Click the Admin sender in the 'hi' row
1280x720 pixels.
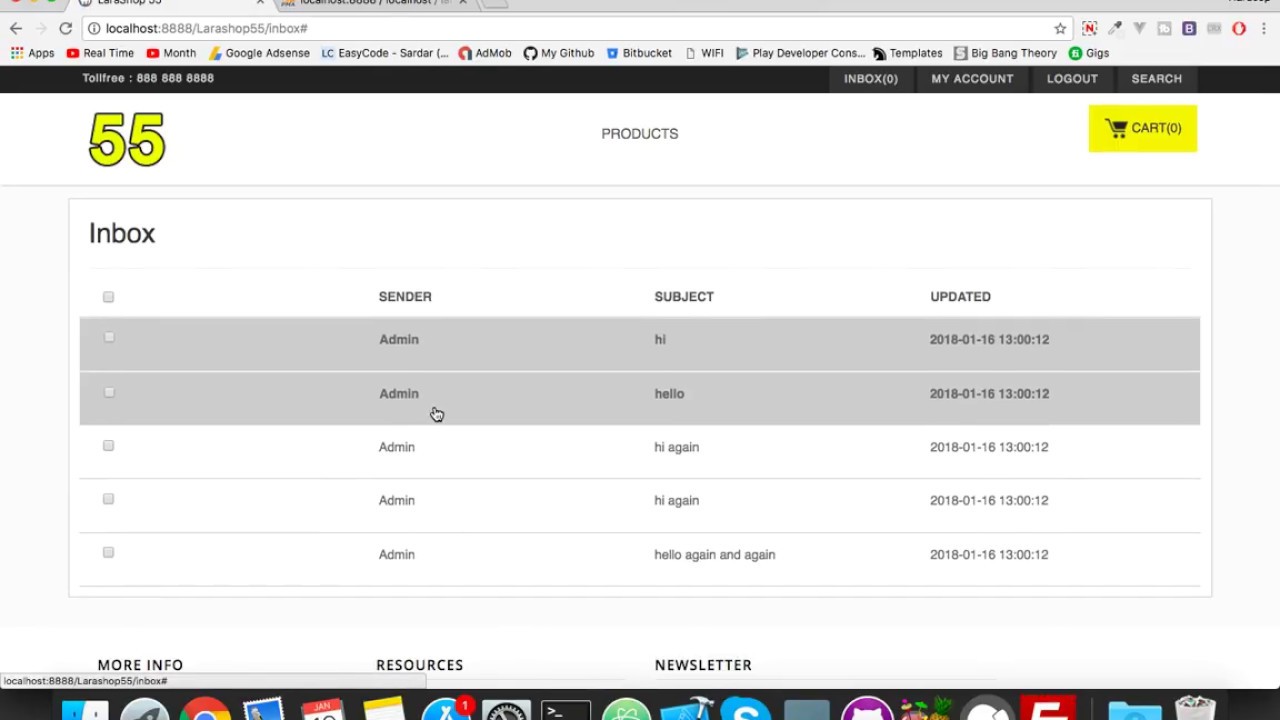click(399, 340)
